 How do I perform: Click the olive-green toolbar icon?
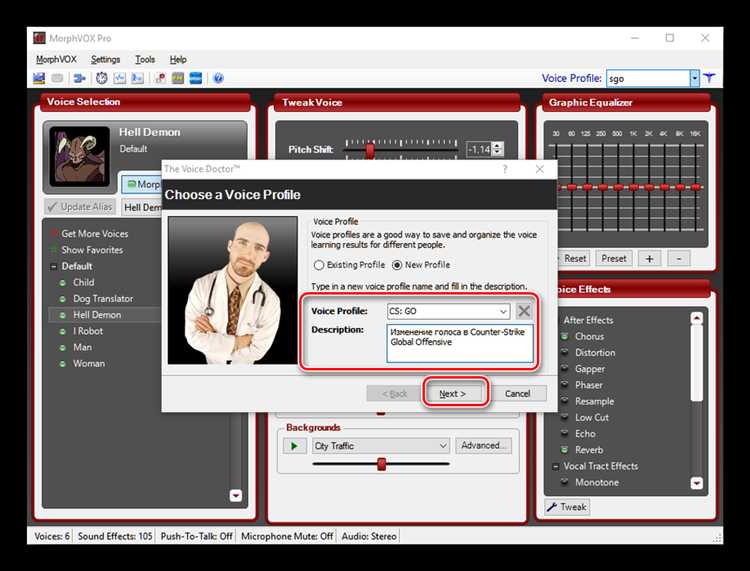[x=178, y=78]
